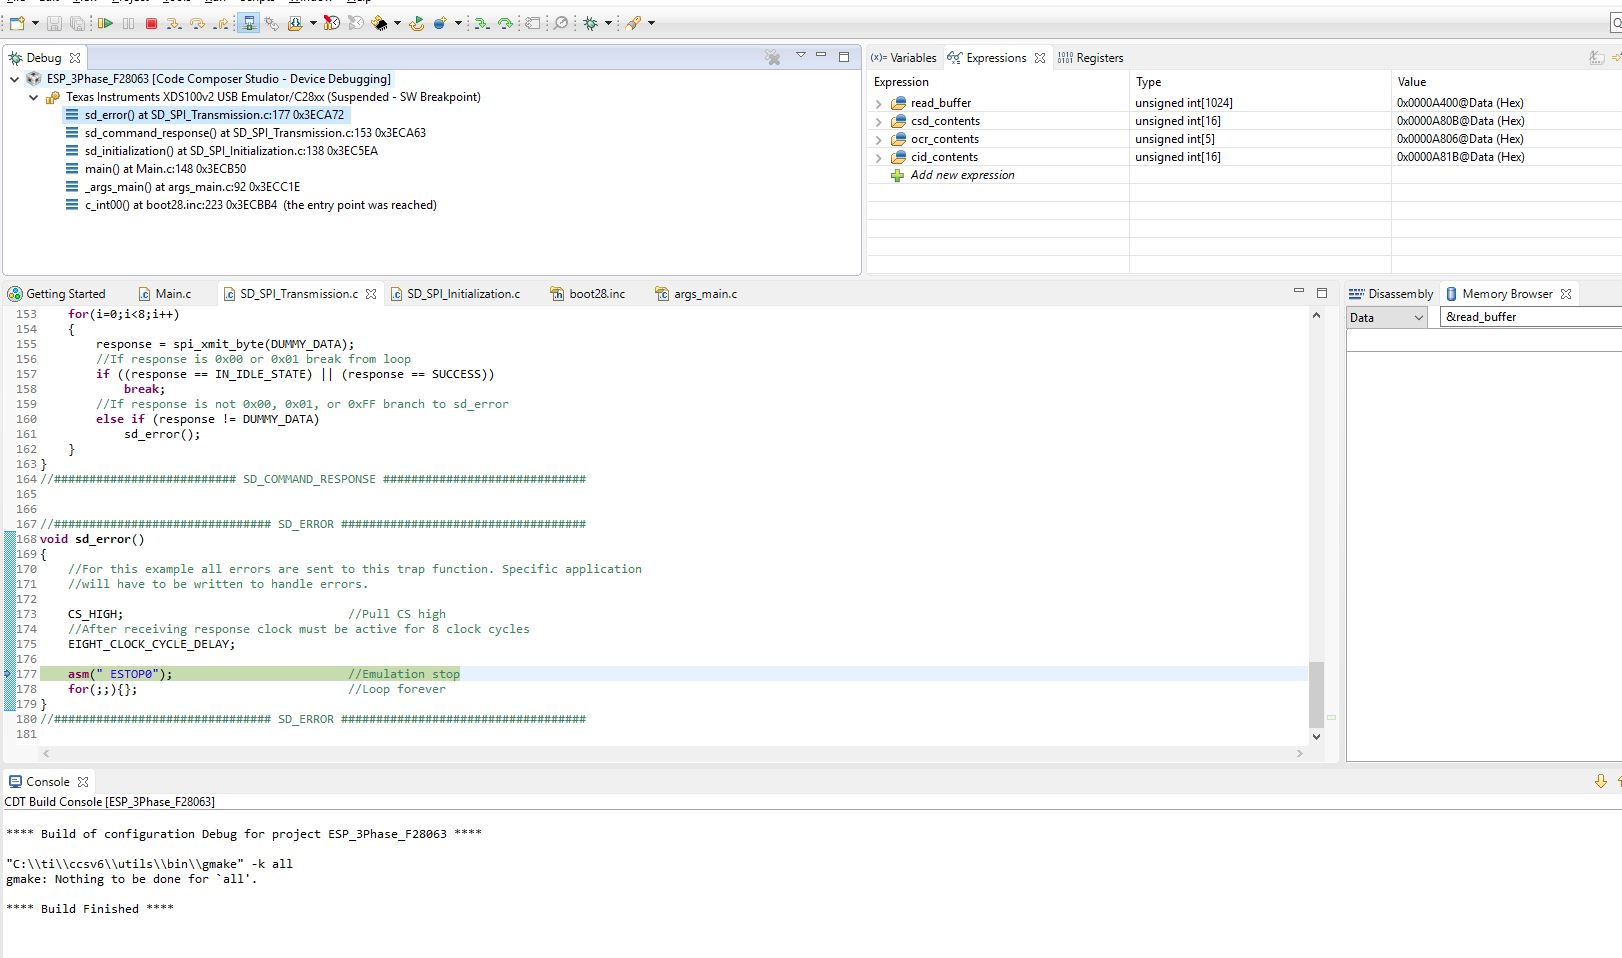Image resolution: width=1622 pixels, height=958 pixels.
Task: Expand the read_buffer expression entry
Action: (x=878, y=102)
